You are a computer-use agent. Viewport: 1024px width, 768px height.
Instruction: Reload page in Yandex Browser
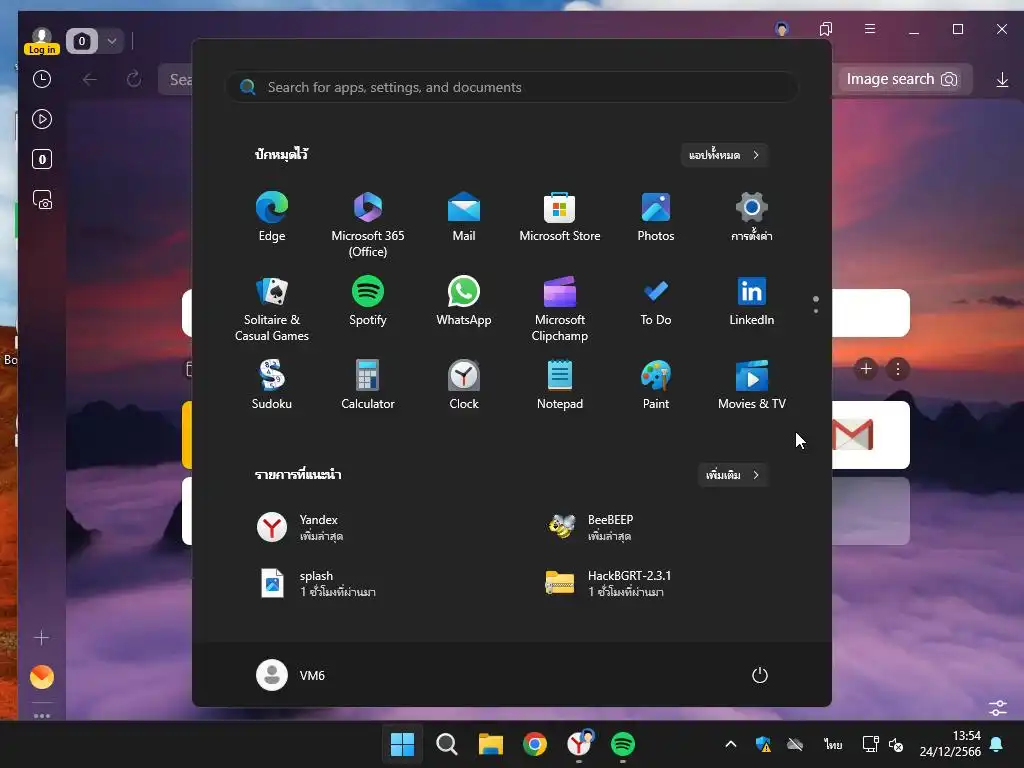(134, 79)
